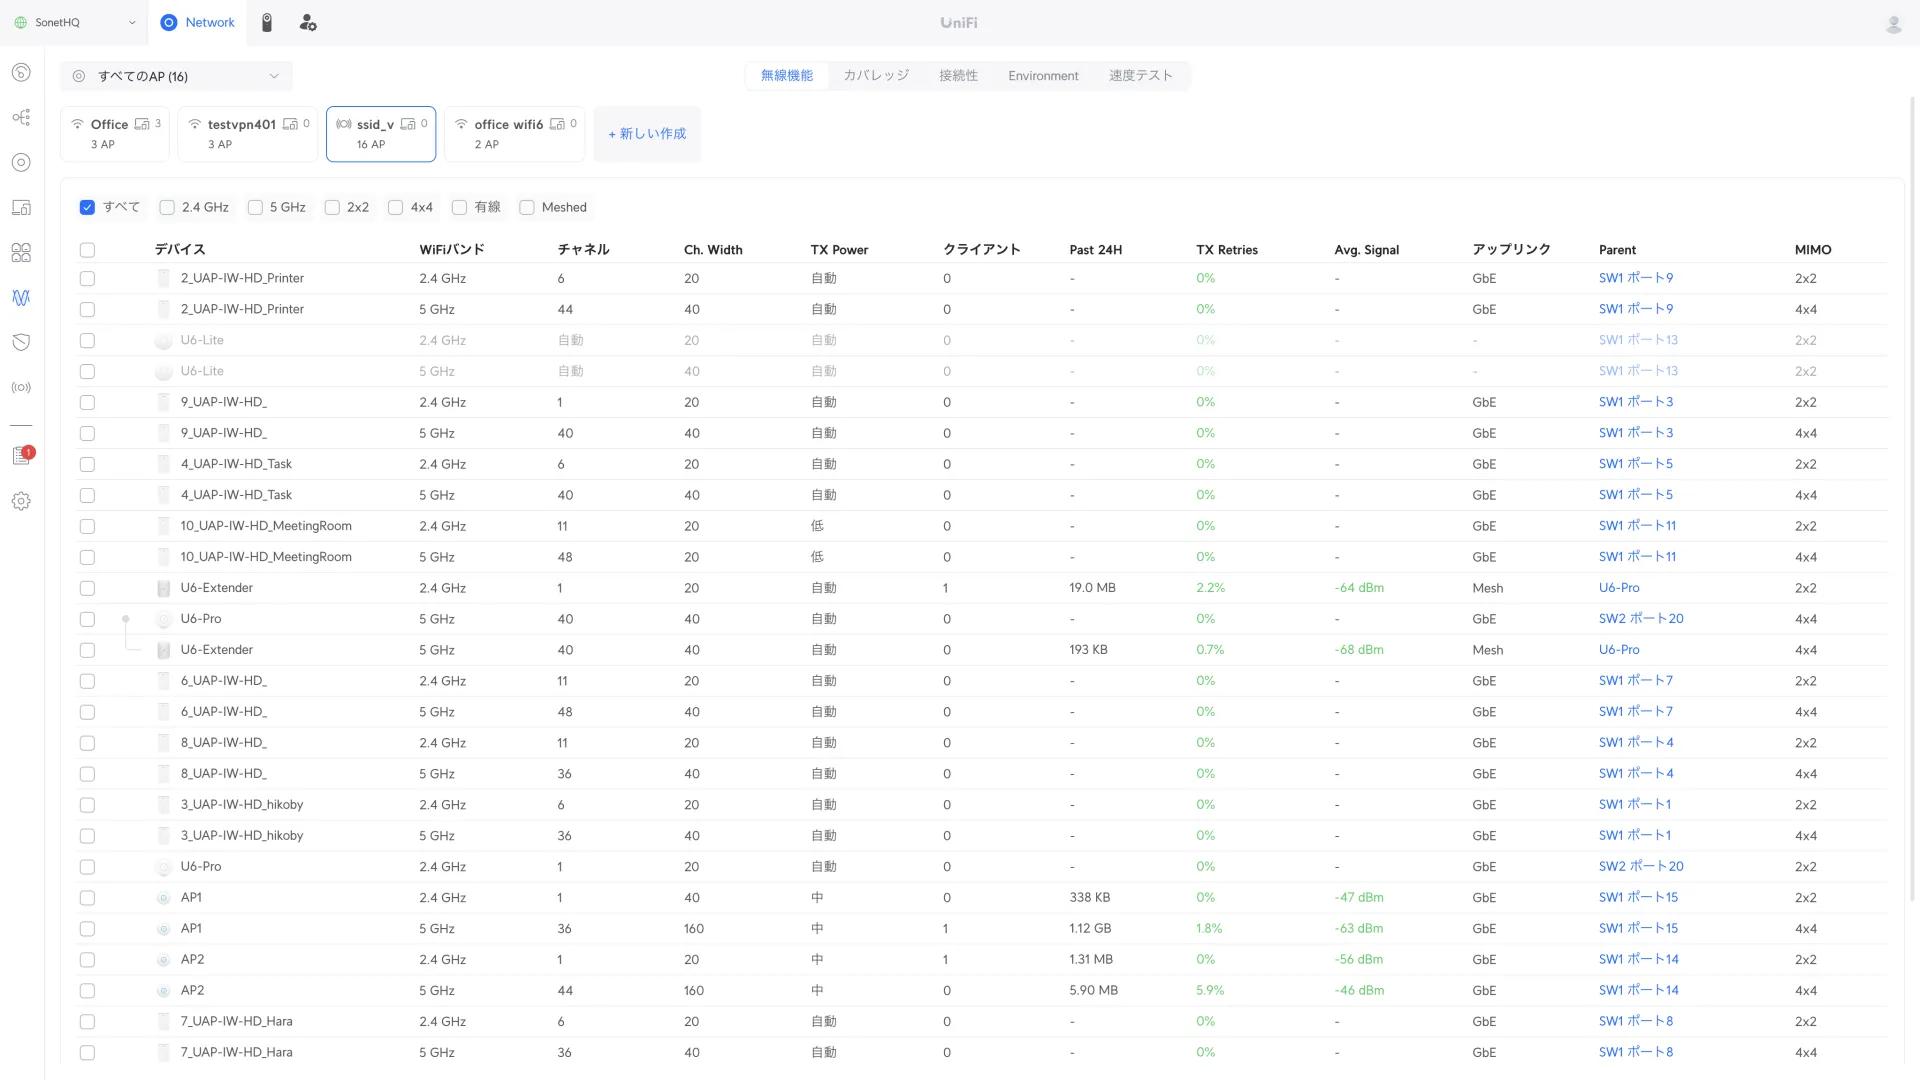
Task: Switch to the Environment tab
Action: click(1043, 76)
